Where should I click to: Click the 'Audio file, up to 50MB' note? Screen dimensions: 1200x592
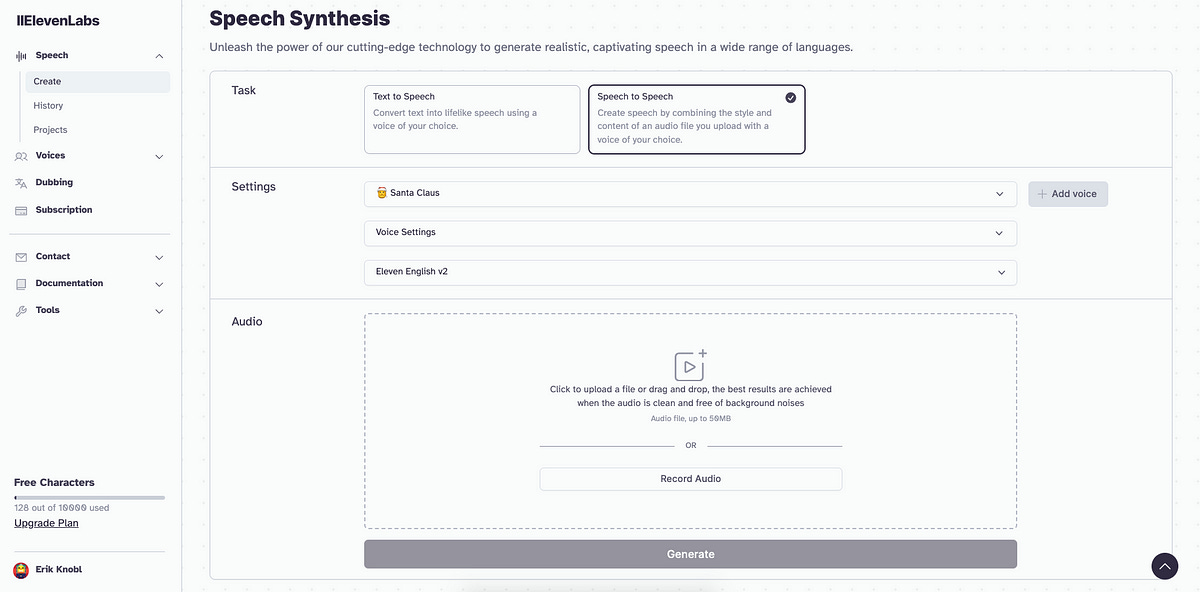coord(690,418)
